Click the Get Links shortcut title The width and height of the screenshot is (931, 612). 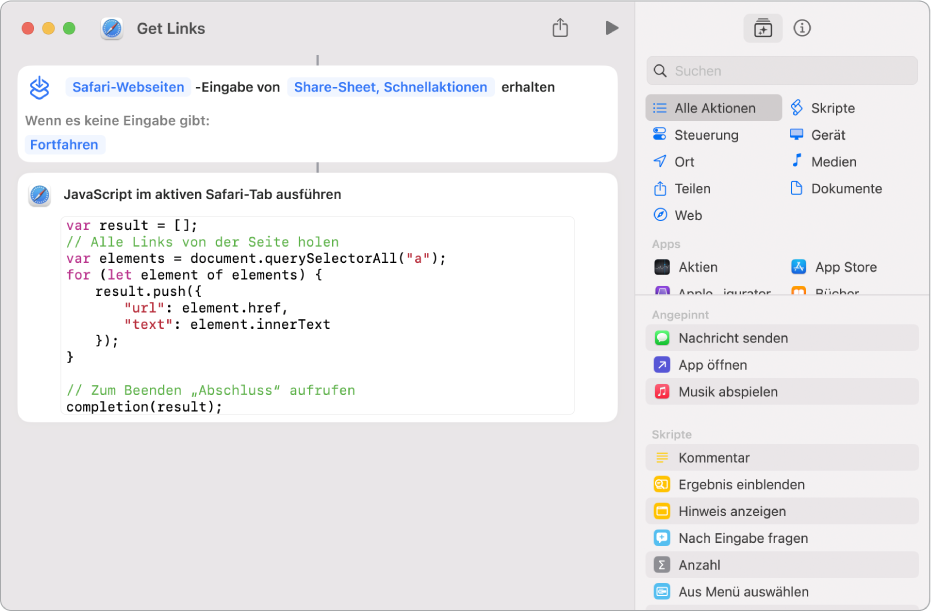point(171,28)
